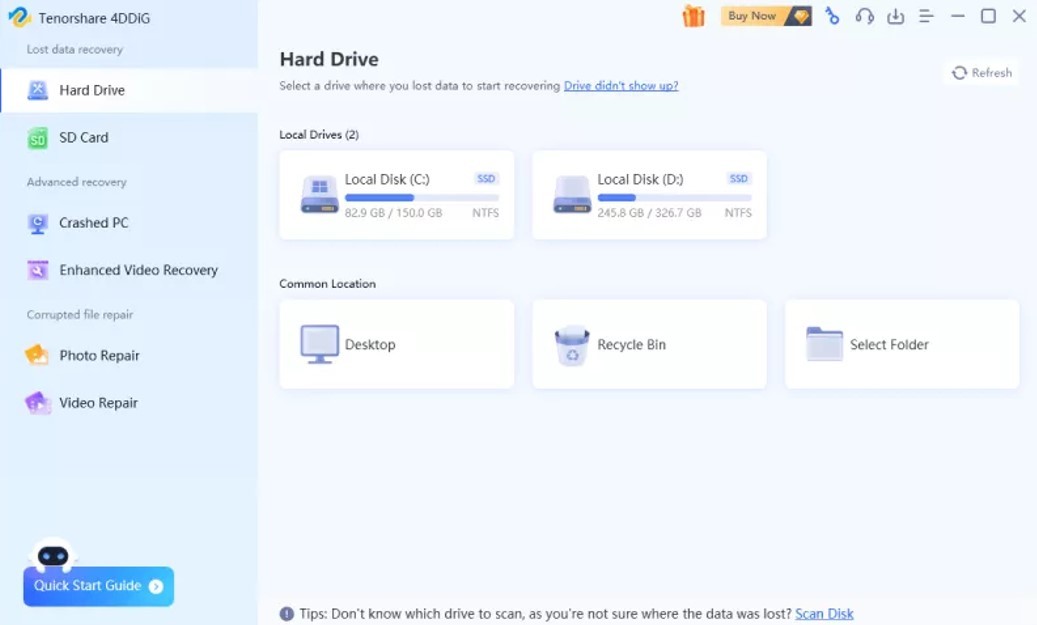1037x625 pixels.
Task: Open the Video Repair tool
Action: [x=98, y=403]
